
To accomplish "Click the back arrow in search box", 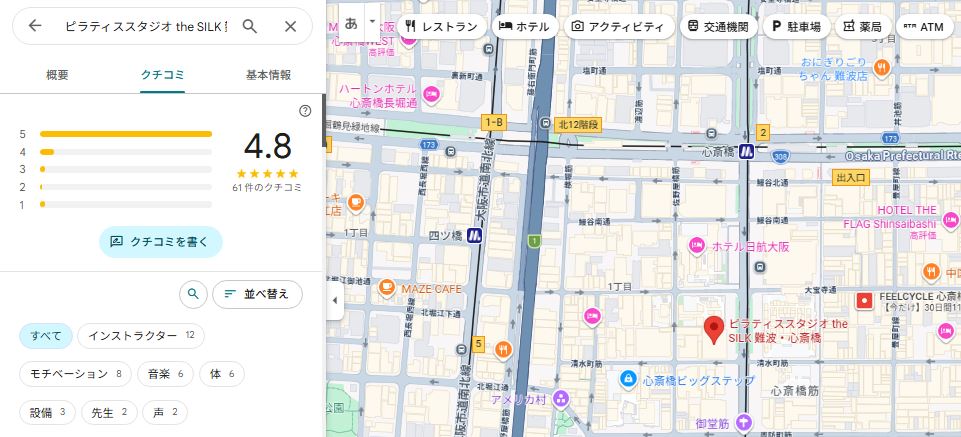I will click(x=35, y=26).
